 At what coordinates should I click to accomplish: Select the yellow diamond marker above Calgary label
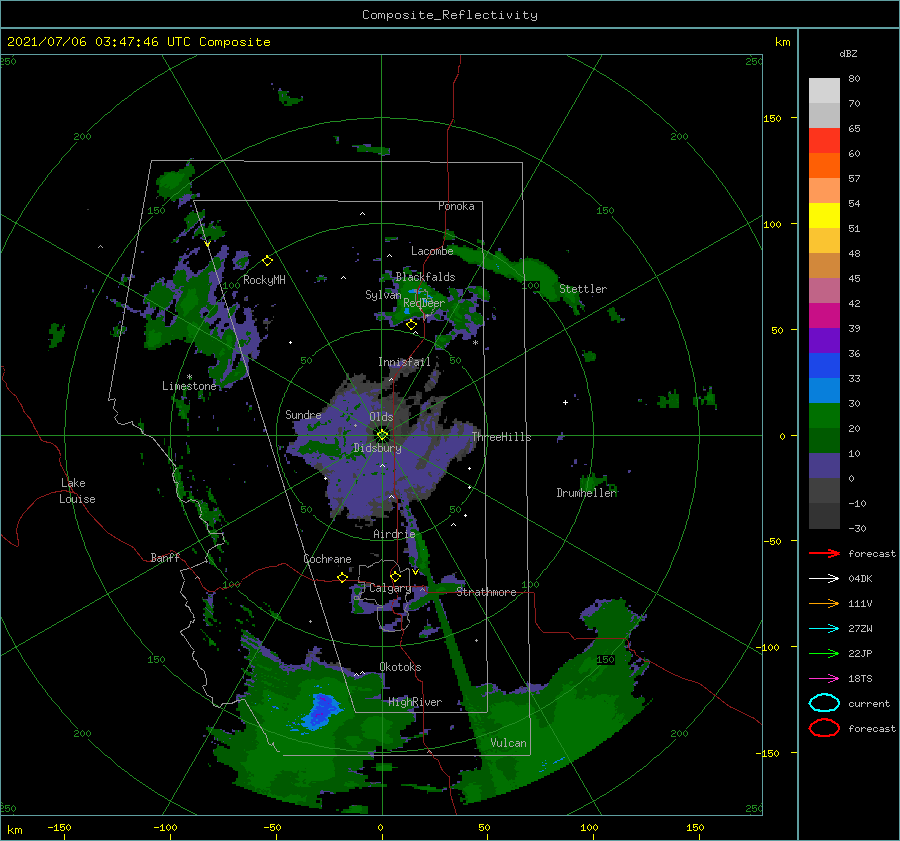tap(395, 576)
